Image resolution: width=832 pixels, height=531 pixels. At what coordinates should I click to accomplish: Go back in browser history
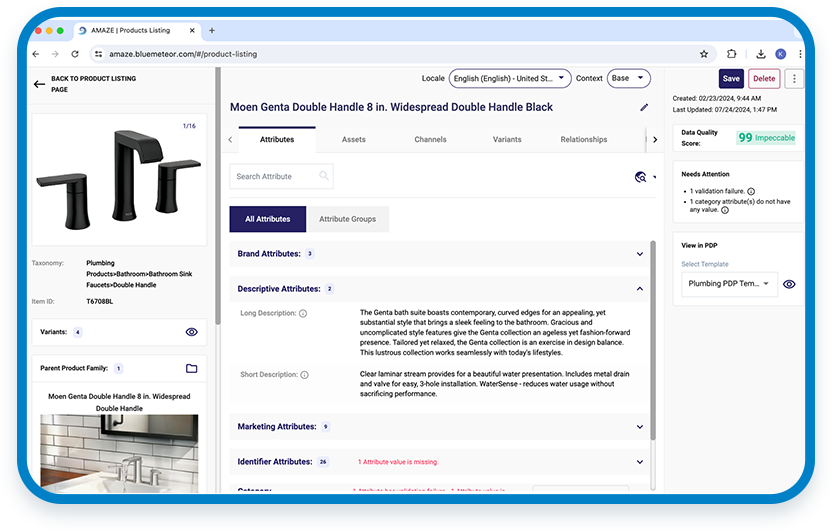pyautogui.click(x=36, y=54)
